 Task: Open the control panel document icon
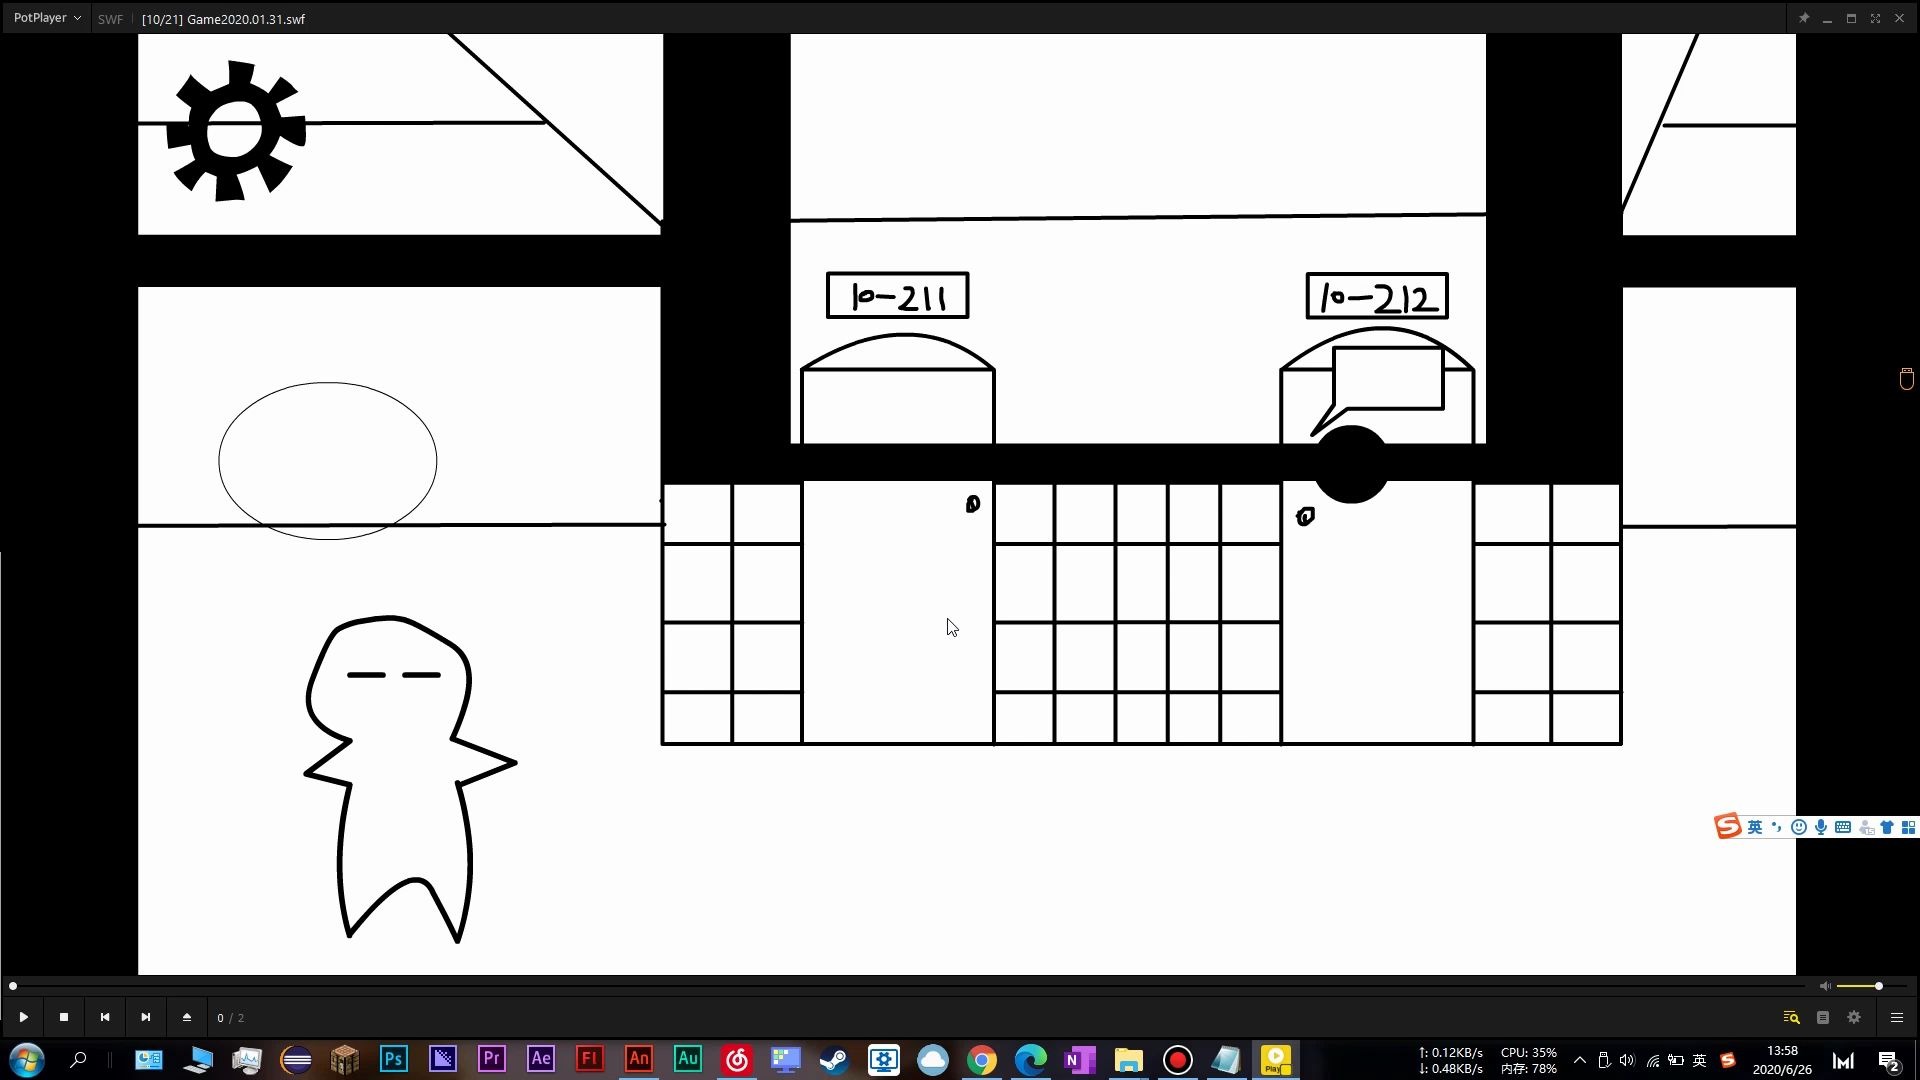[x=1823, y=1017]
